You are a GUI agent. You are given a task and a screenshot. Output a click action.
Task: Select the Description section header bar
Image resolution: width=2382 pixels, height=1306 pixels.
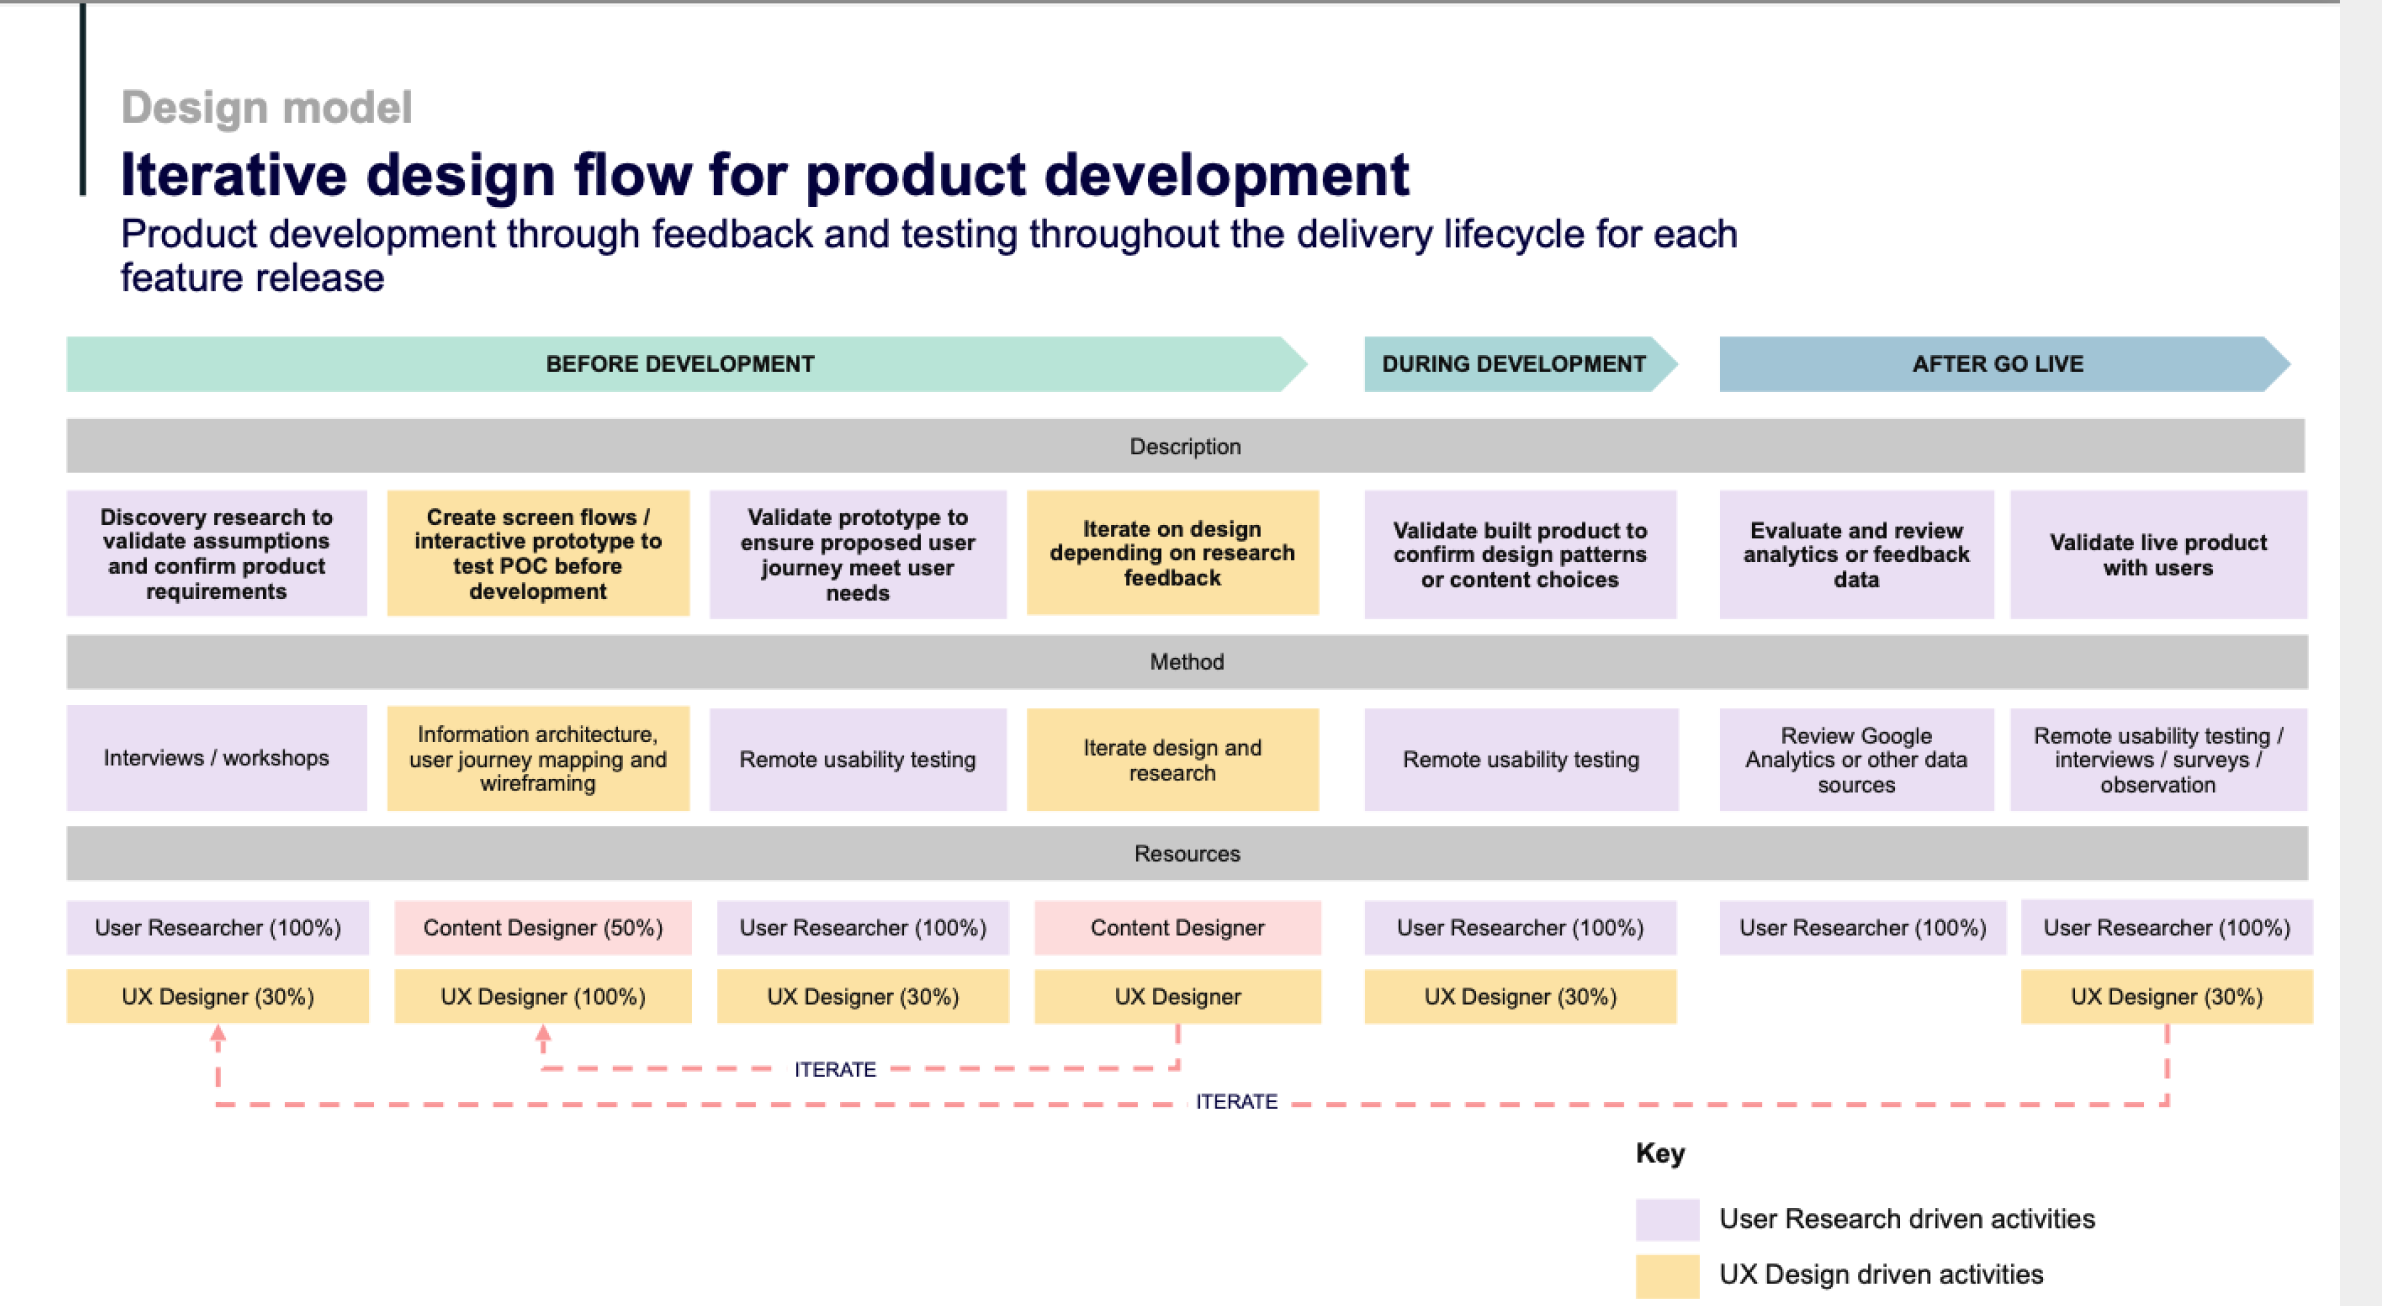(x=1185, y=446)
